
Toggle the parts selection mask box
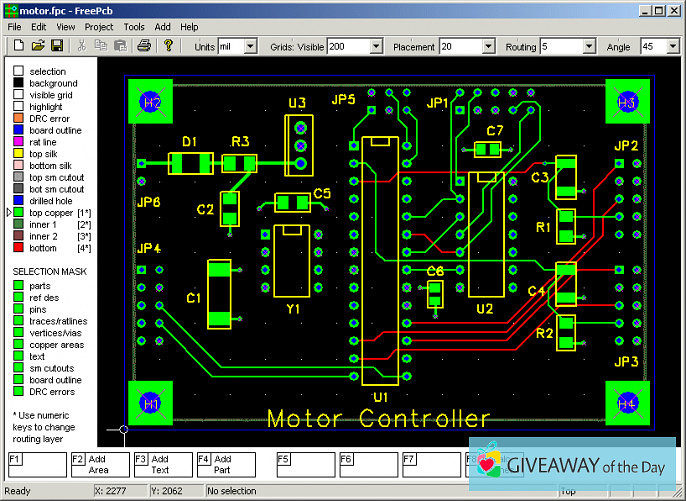tap(18, 287)
